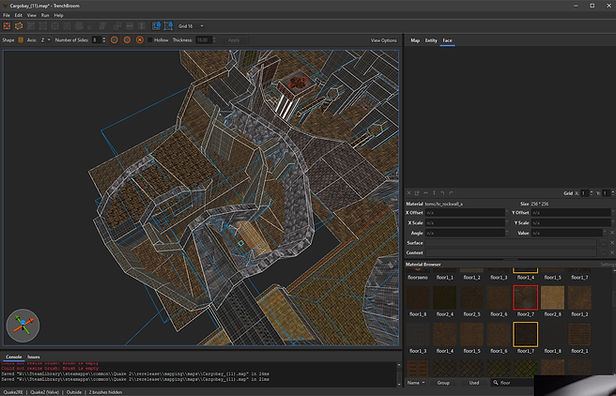
Task: Toggle the Used materials filter
Action: pos(474,382)
